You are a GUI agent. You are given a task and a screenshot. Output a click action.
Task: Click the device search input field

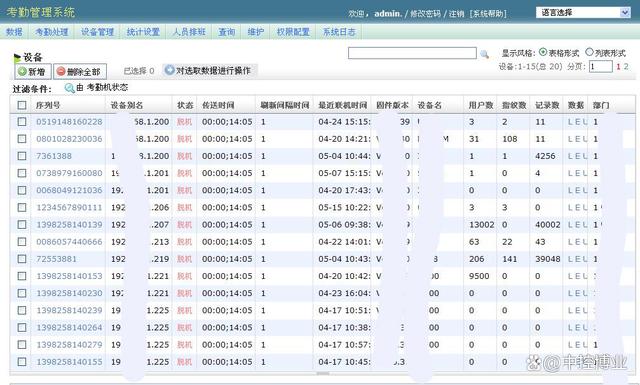click(x=412, y=53)
